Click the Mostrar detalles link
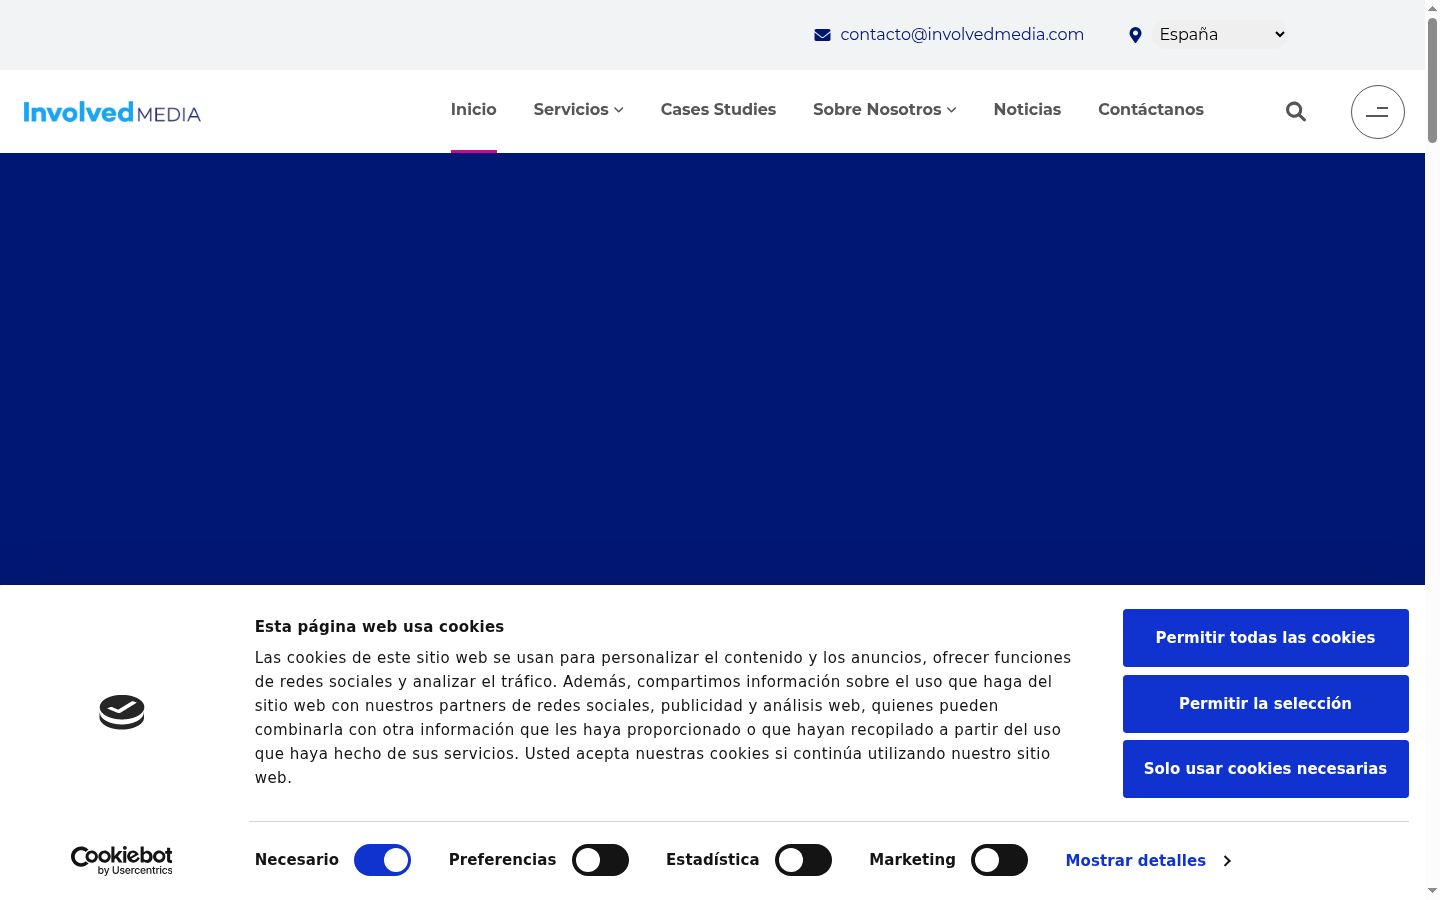Screen dimensions: 1440x900 (x=1136, y=861)
